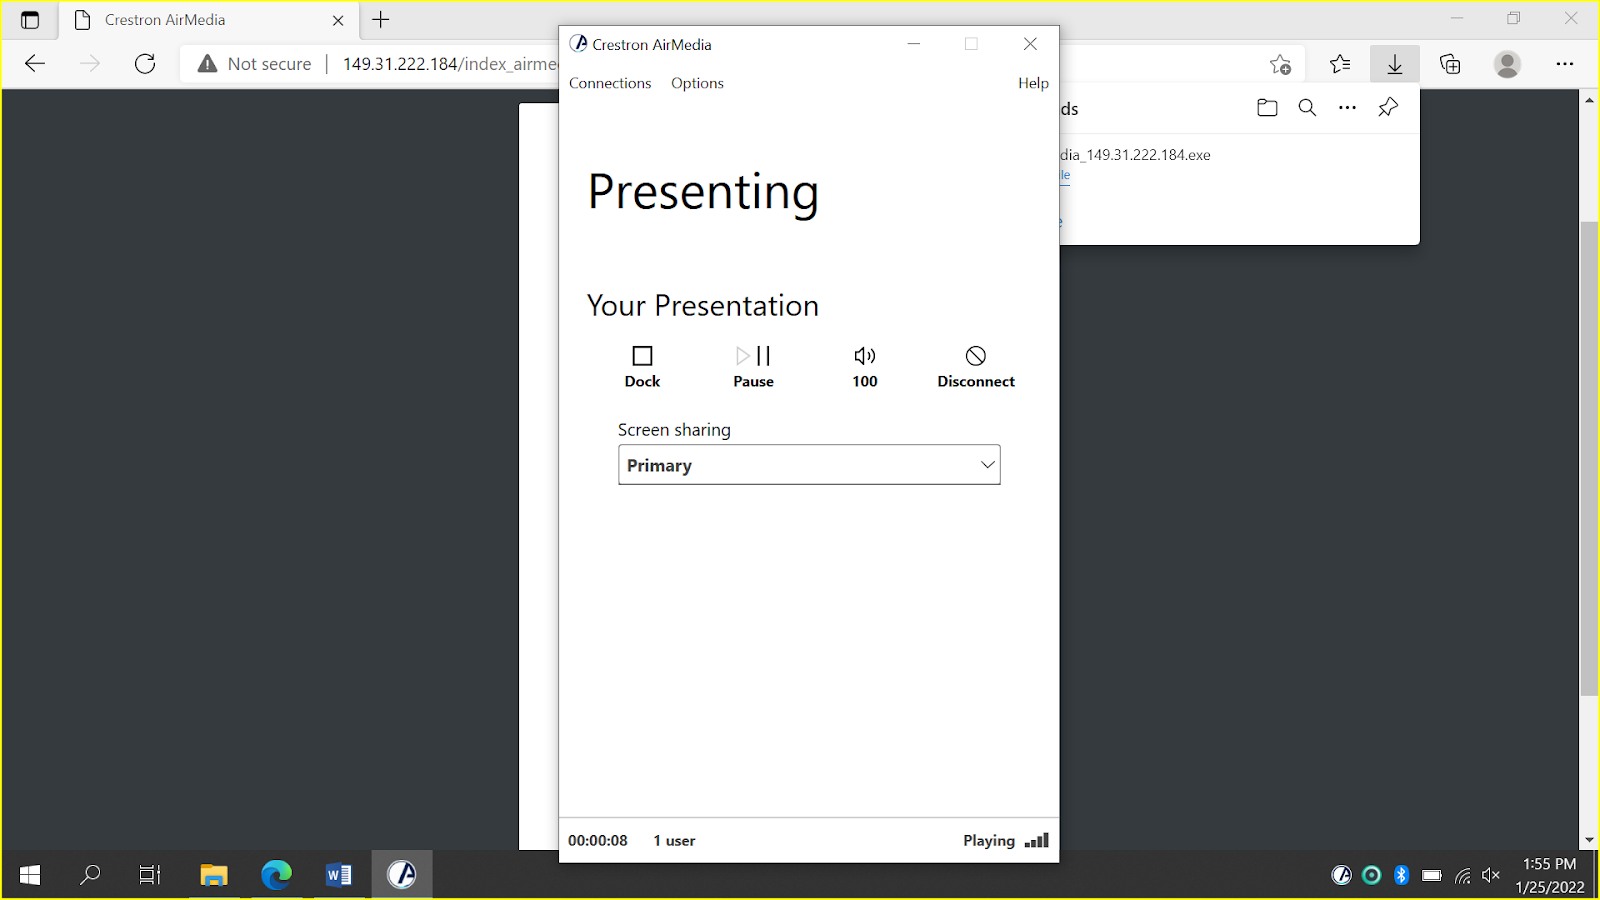Open Task View on the taskbar
This screenshot has width=1600, height=900.
pos(150,875)
